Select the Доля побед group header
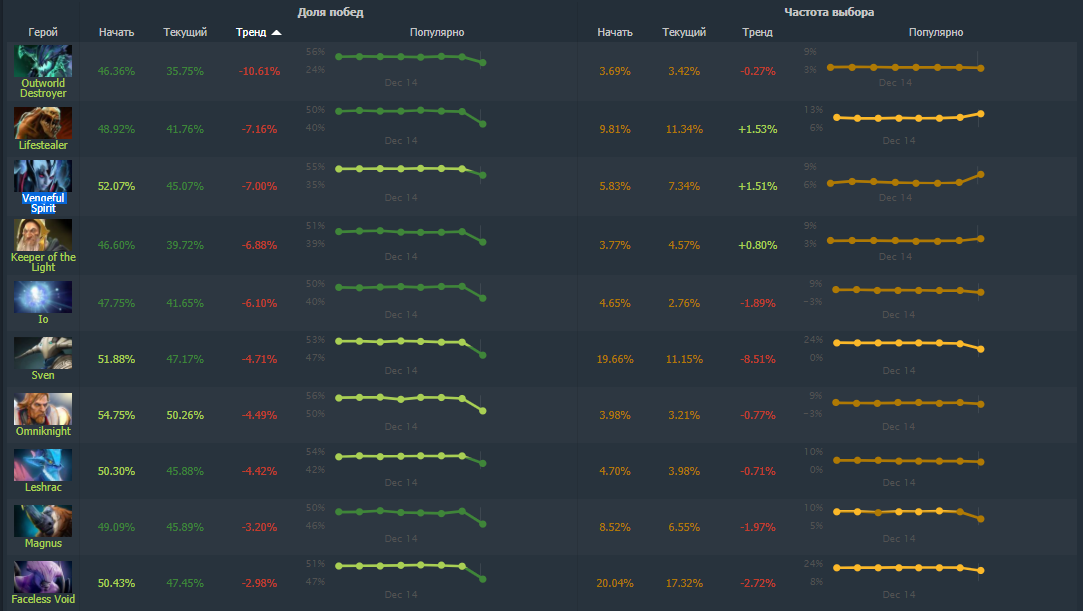 pos(330,12)
